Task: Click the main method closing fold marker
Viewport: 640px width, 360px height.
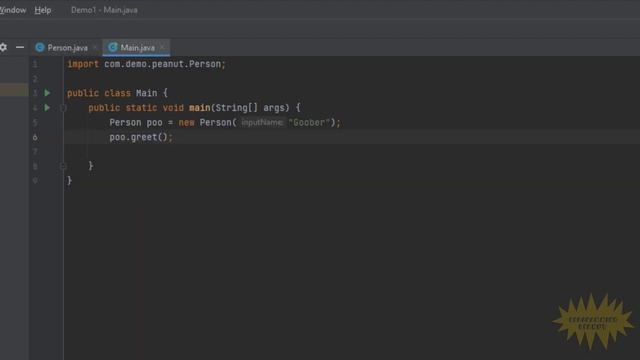Action: point(63,166)
